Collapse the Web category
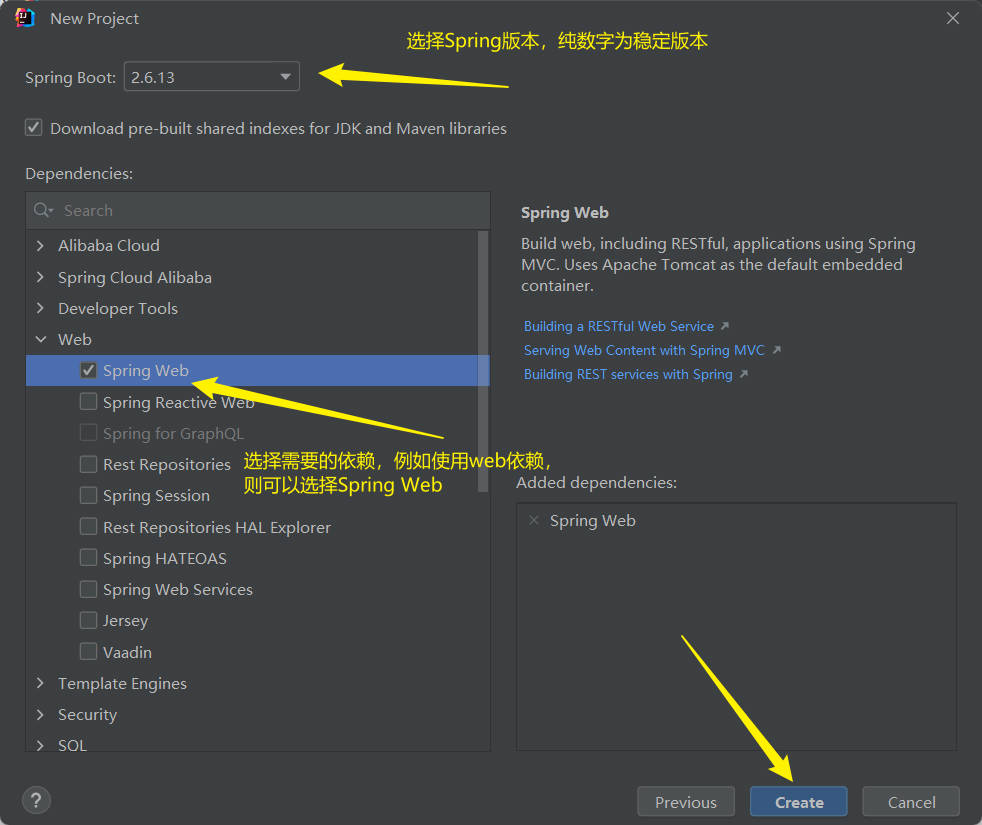This screenshot has width=982, height=825. pyautogui.click(x=41, y=339)
